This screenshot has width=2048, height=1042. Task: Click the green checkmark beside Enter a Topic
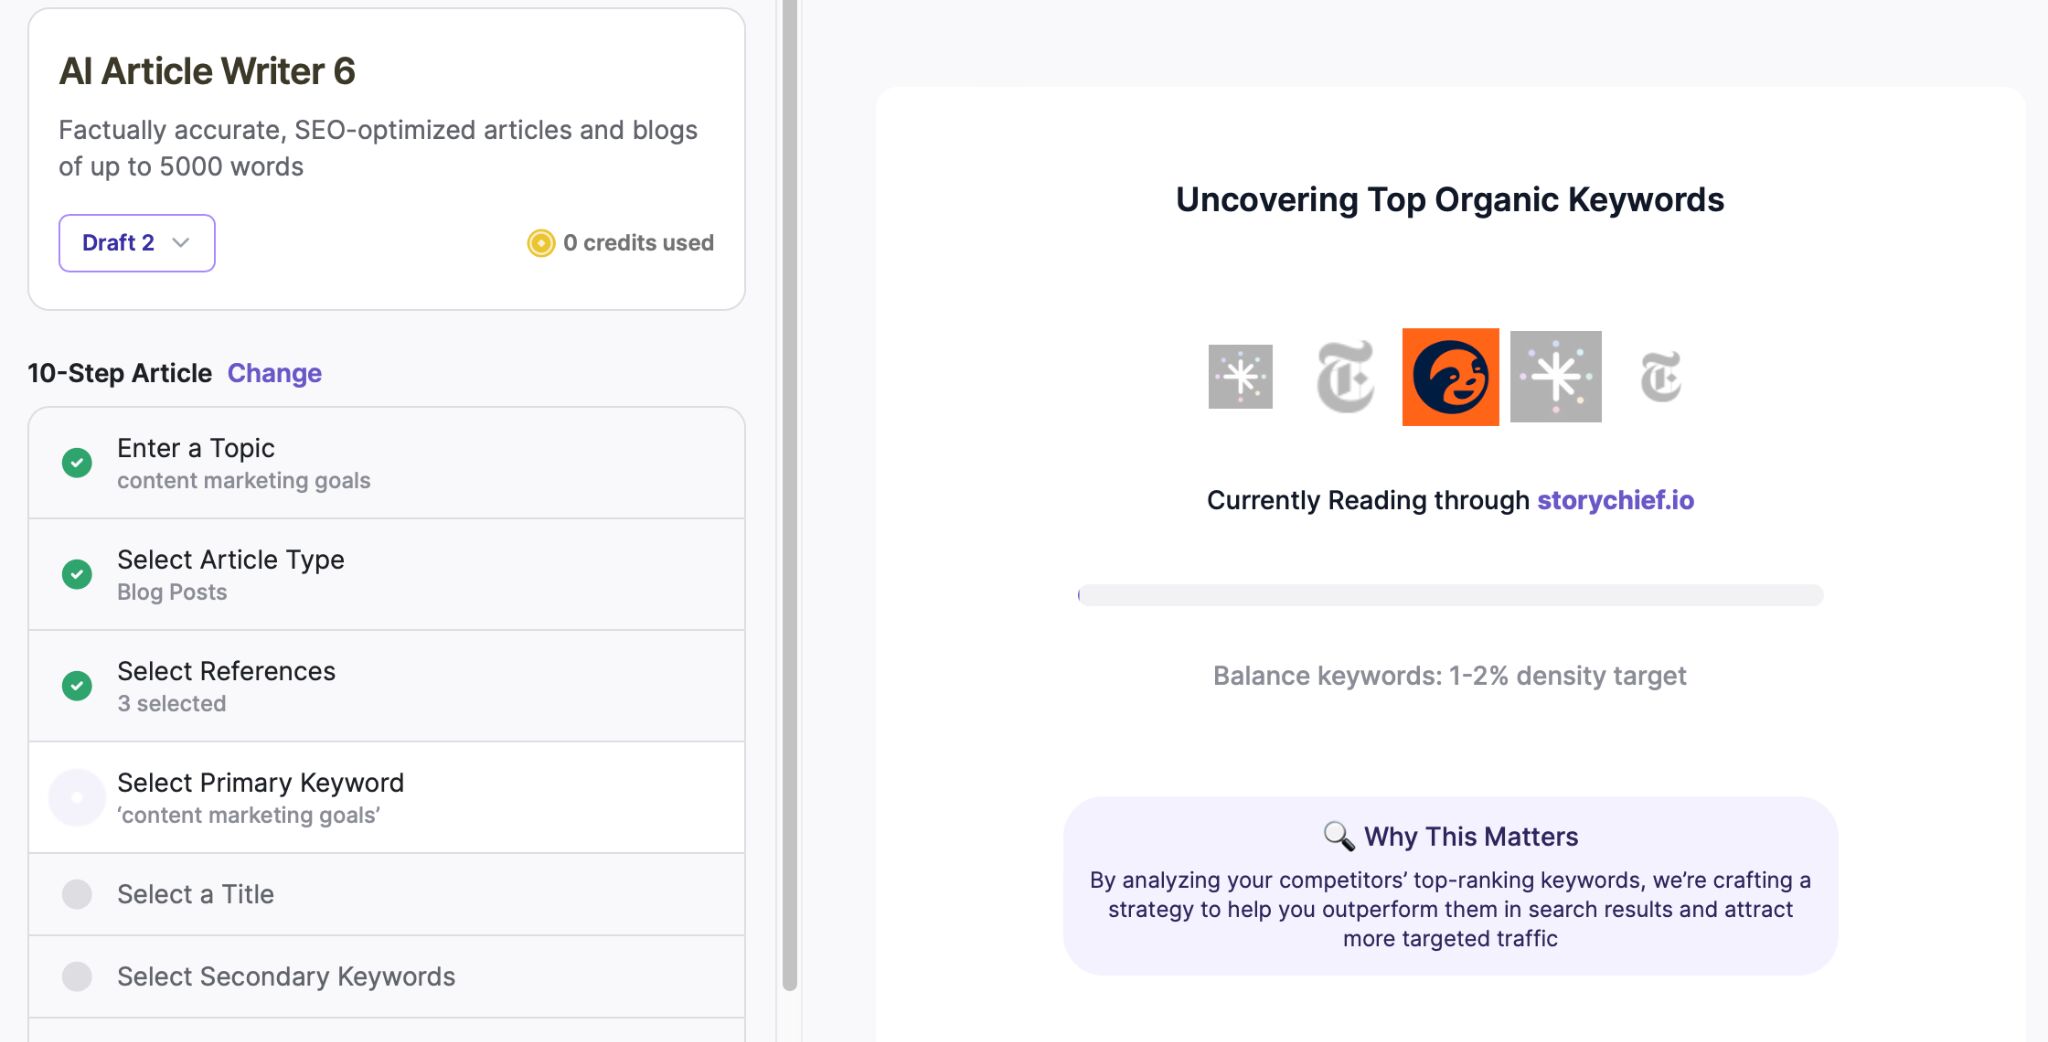pos(77,463)
